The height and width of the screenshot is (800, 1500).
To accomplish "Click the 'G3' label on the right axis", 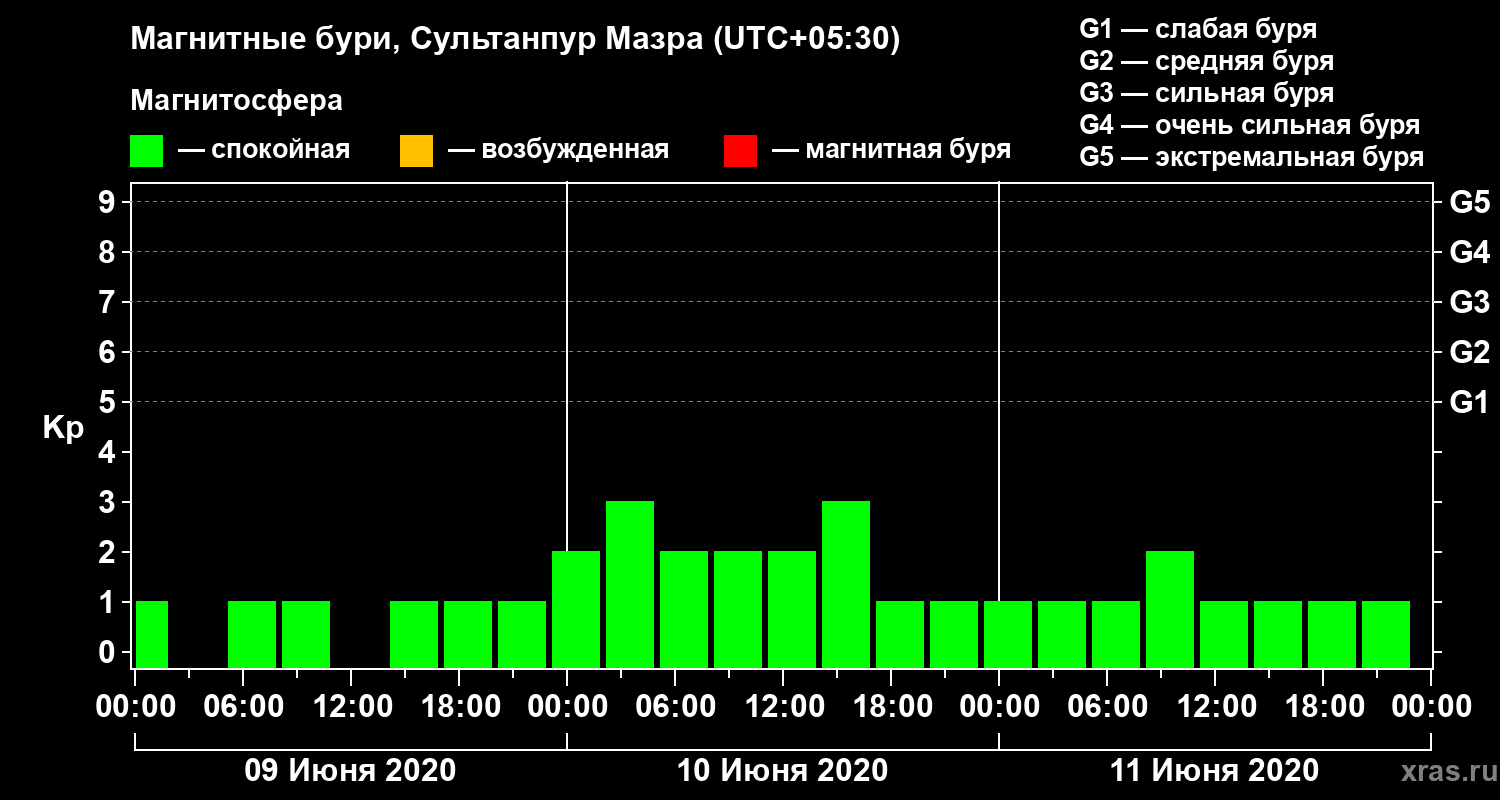I will (1470, 302).
